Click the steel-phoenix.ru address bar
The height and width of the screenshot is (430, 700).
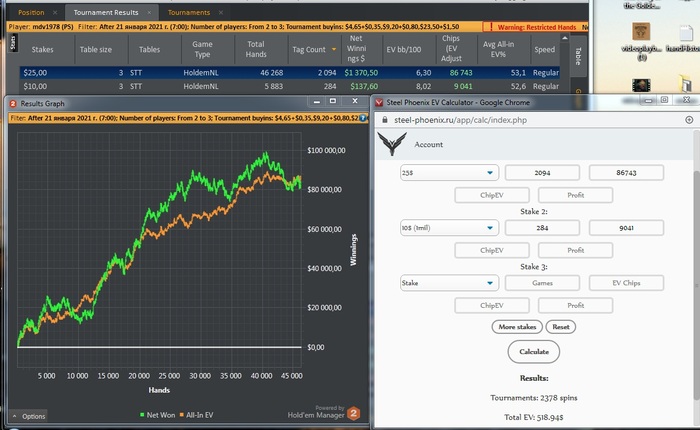click(460, 120)
